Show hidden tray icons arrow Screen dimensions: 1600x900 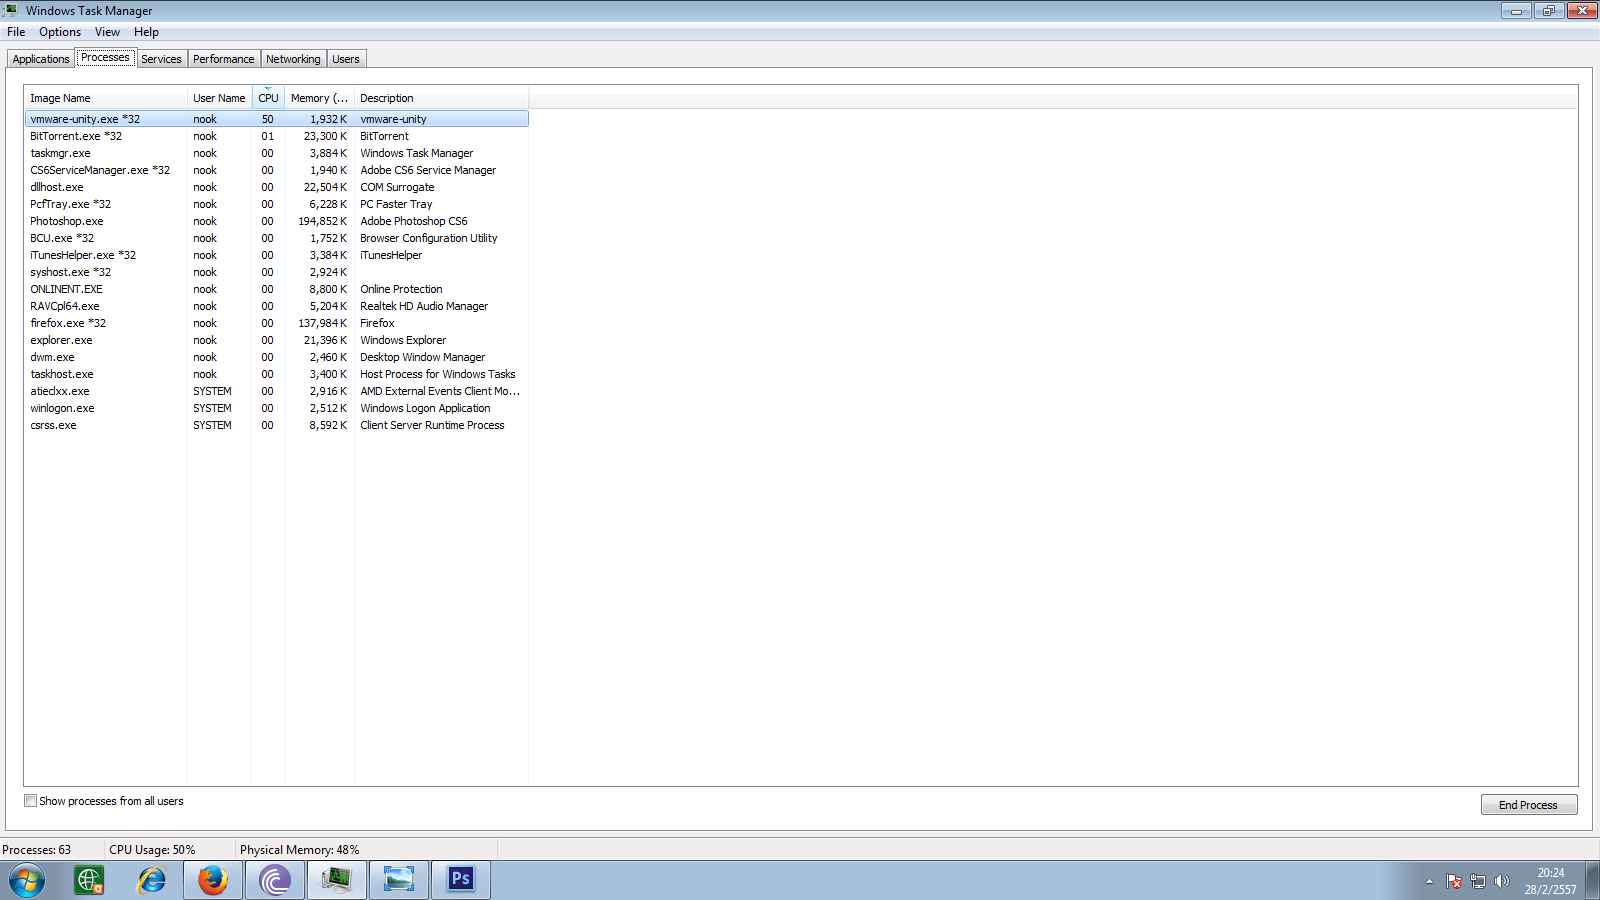pos(1429,881)
